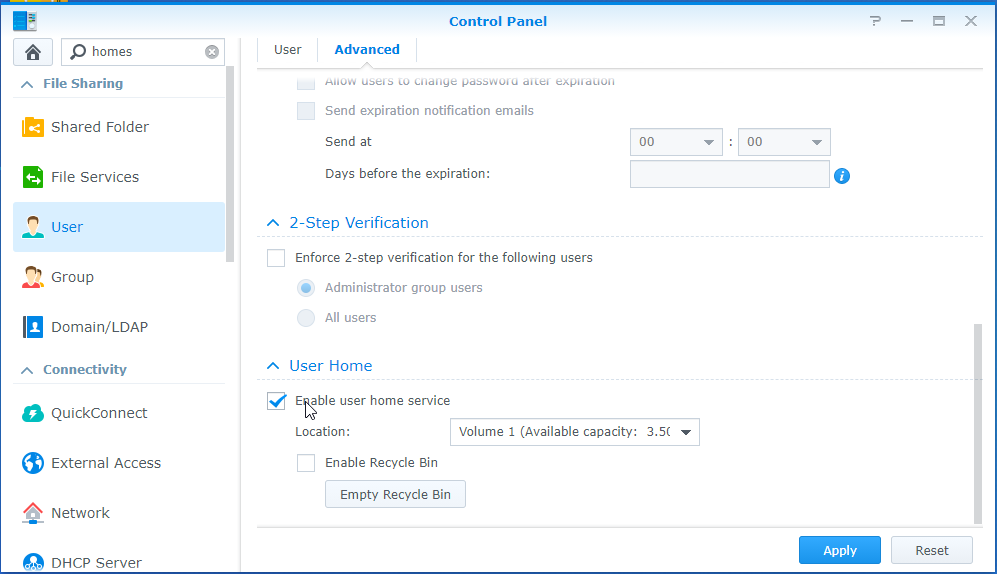This screenshot has width=997, height=574.
Task: Open the Send at hour dropdown
Action: click(676, 142)
